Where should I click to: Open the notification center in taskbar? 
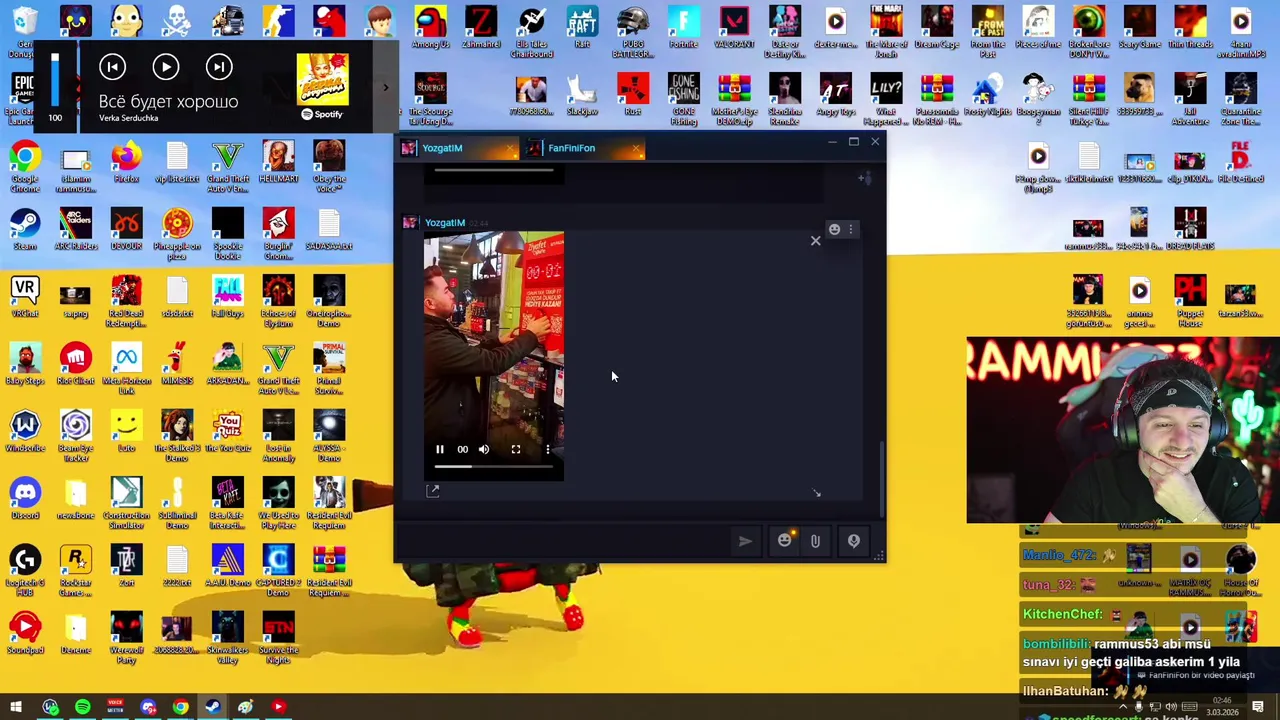(x=1258, y=708)
